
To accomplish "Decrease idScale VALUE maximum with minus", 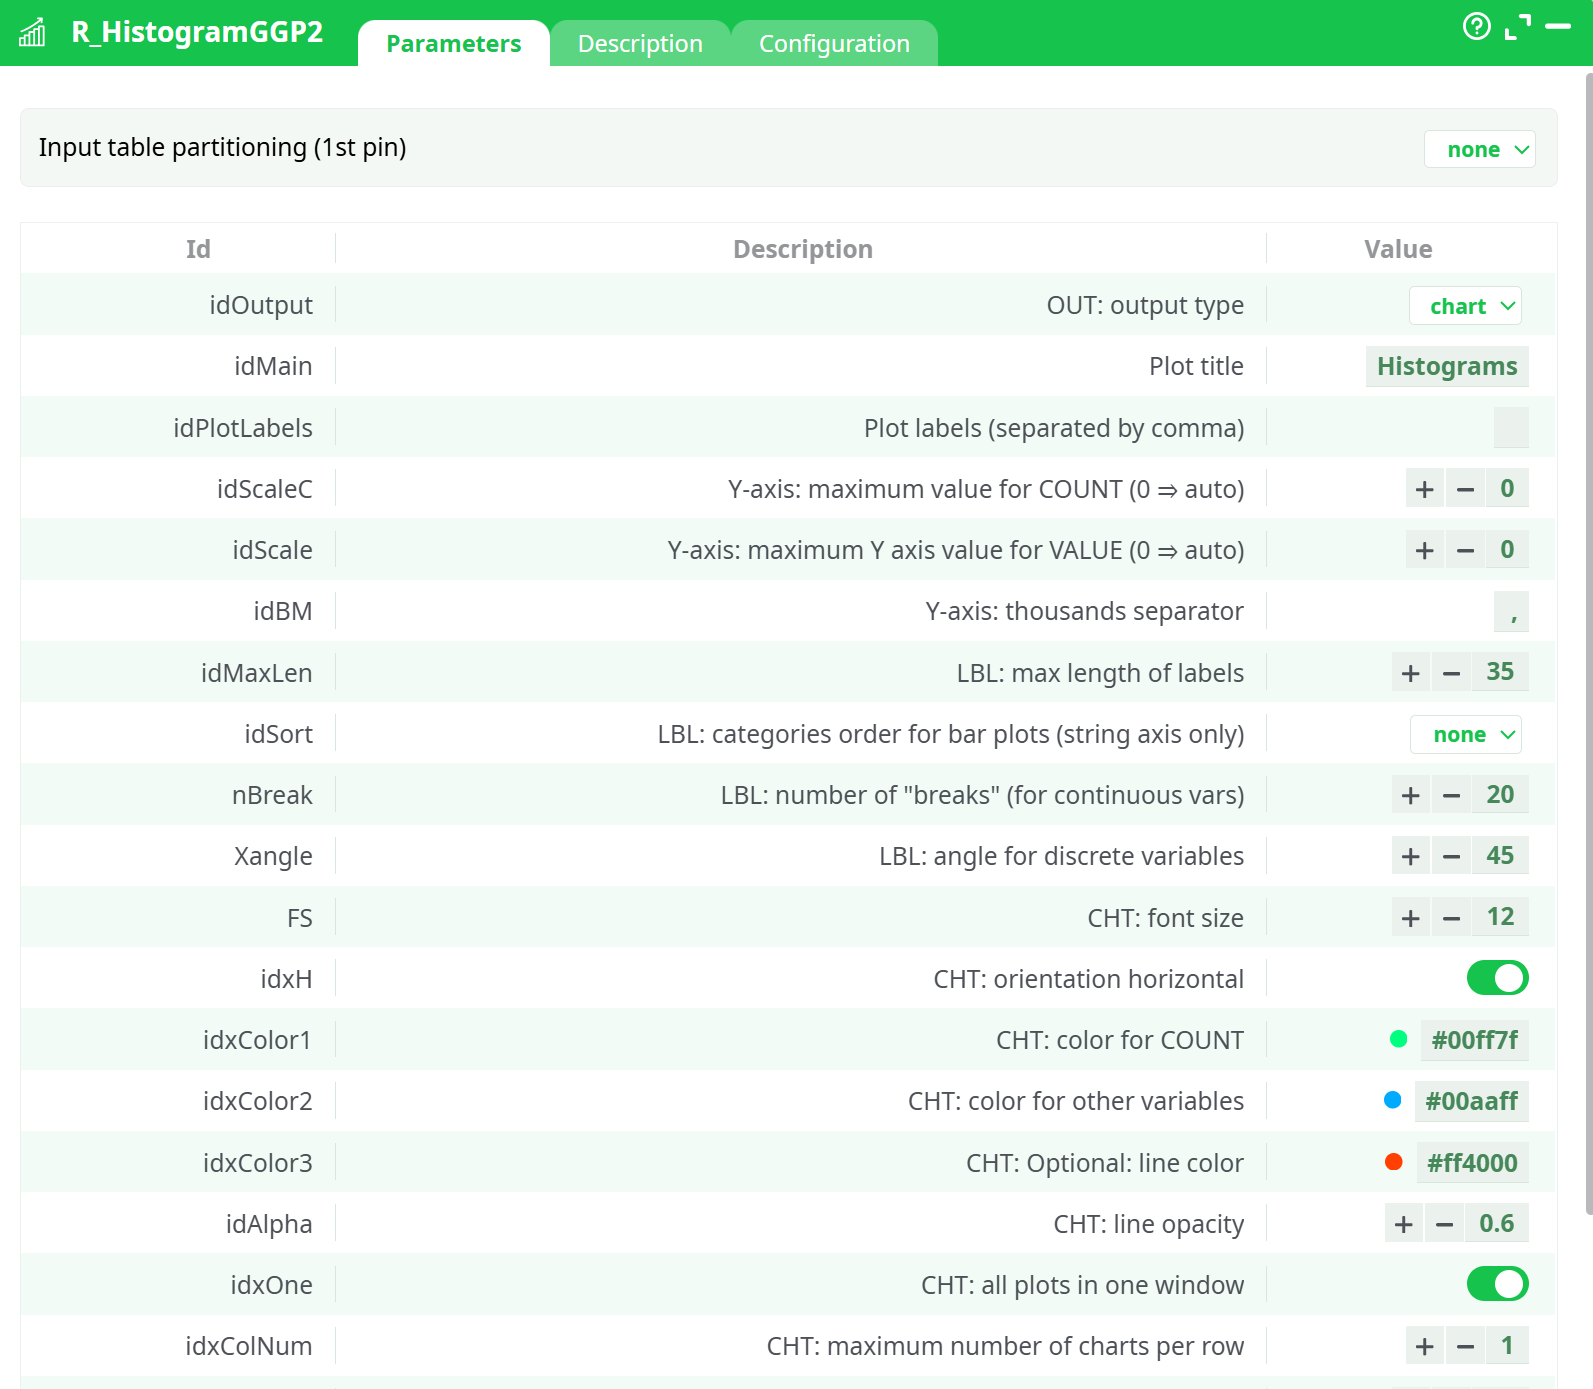I will [x=1465, y=550].
